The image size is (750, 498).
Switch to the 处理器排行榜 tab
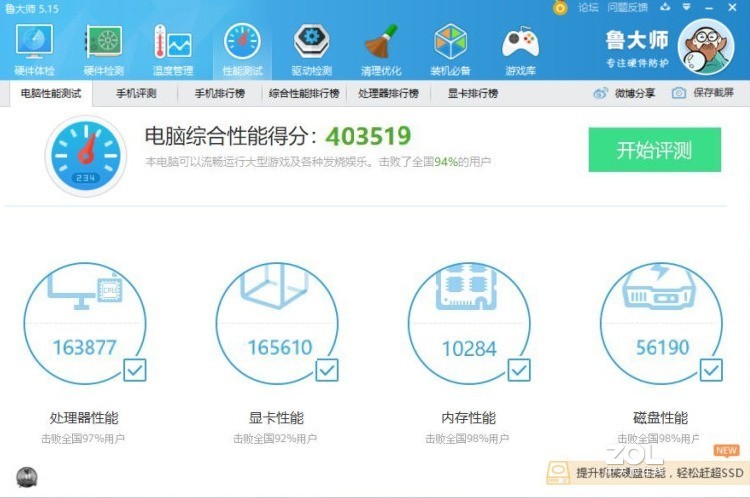click(388, 93)
